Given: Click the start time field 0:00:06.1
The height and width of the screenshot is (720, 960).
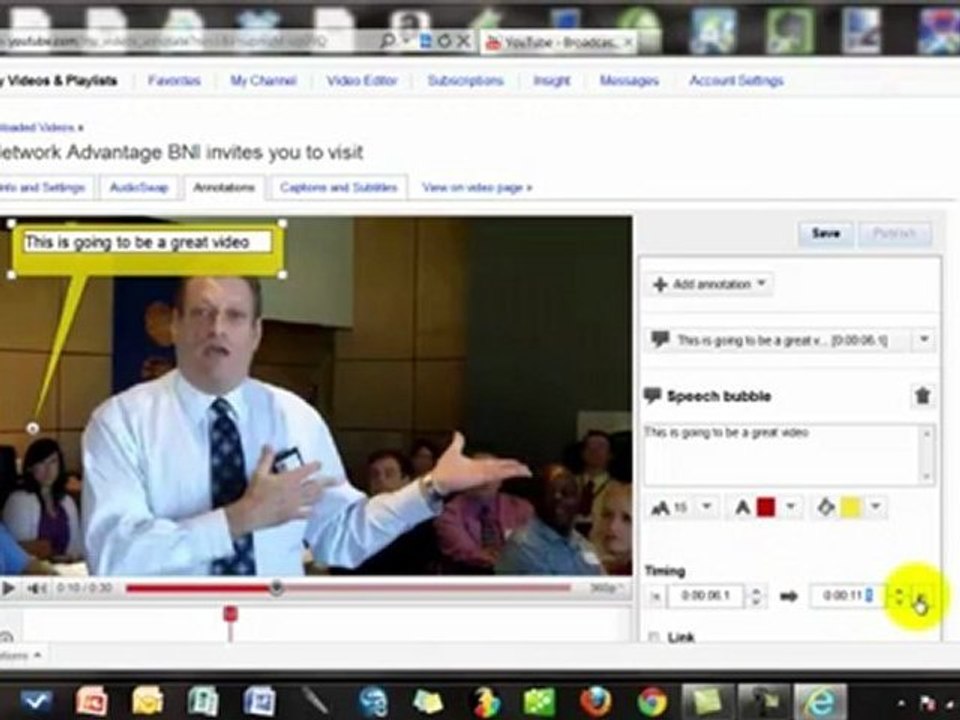Looking at the screenshot, I should tap(705, 596).
